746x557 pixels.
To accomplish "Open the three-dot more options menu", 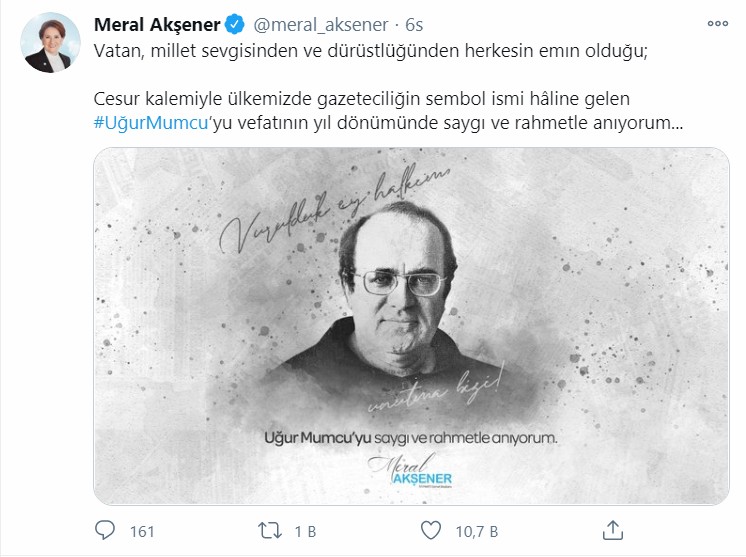I will tap(717, 23).
